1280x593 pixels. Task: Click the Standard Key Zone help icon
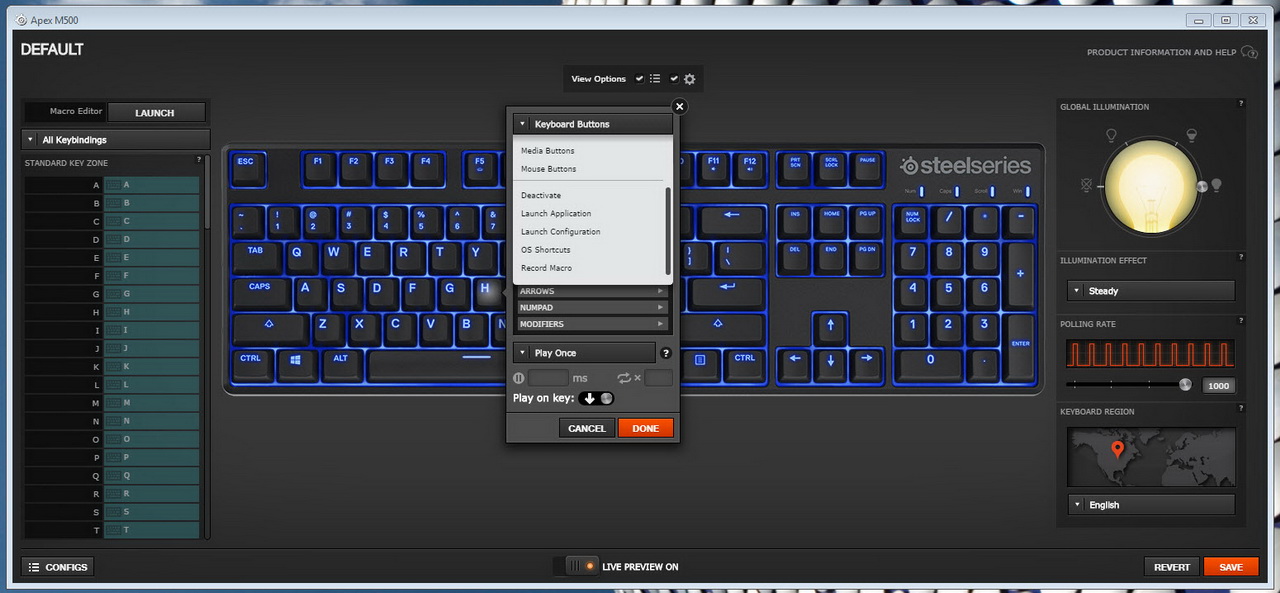(x=199, y=160)
